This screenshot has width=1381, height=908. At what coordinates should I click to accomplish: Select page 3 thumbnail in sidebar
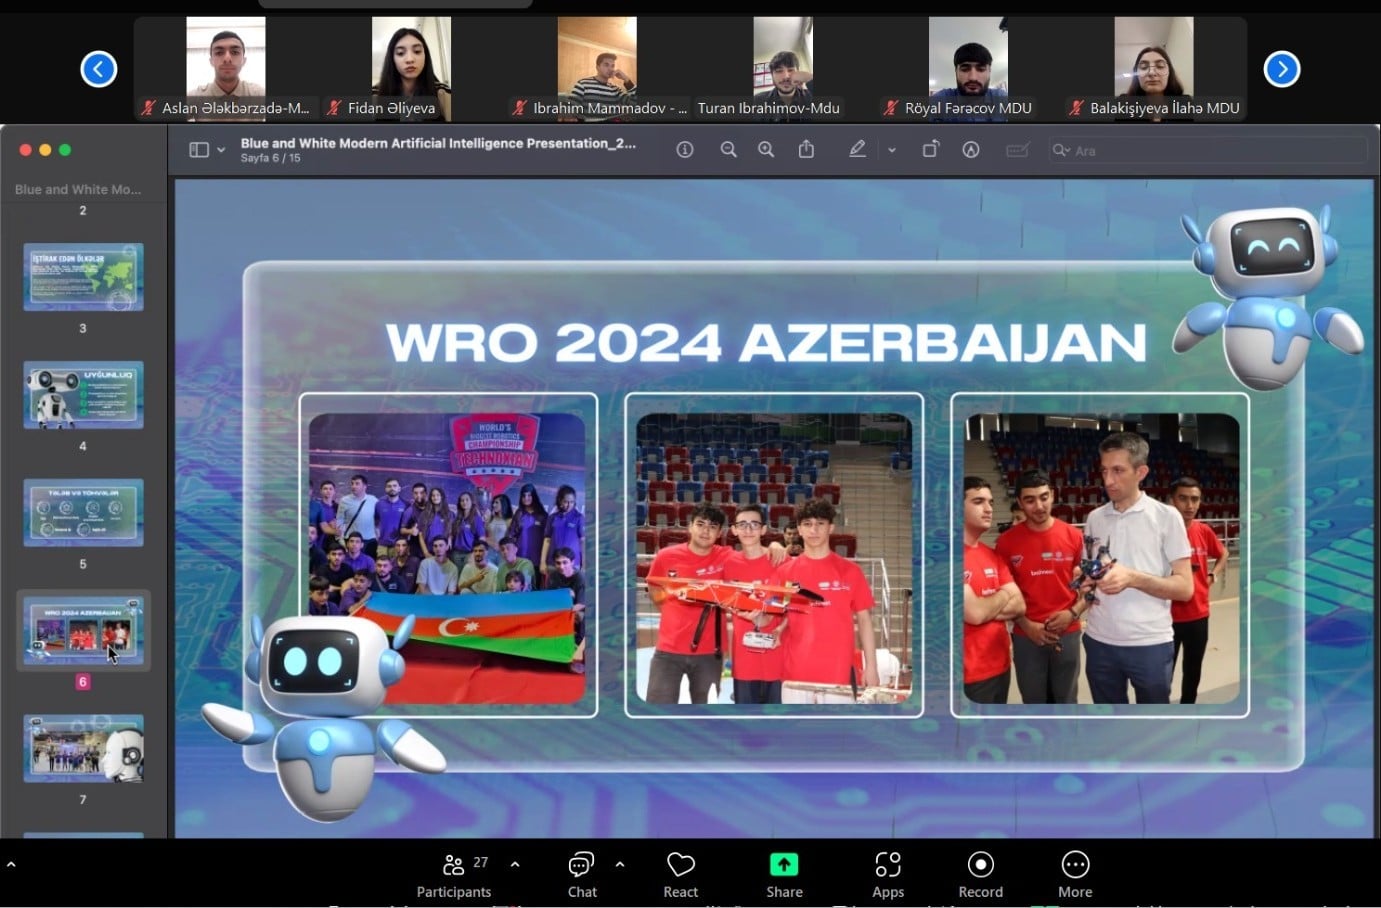pyautogui.click(x=84, y=277)
